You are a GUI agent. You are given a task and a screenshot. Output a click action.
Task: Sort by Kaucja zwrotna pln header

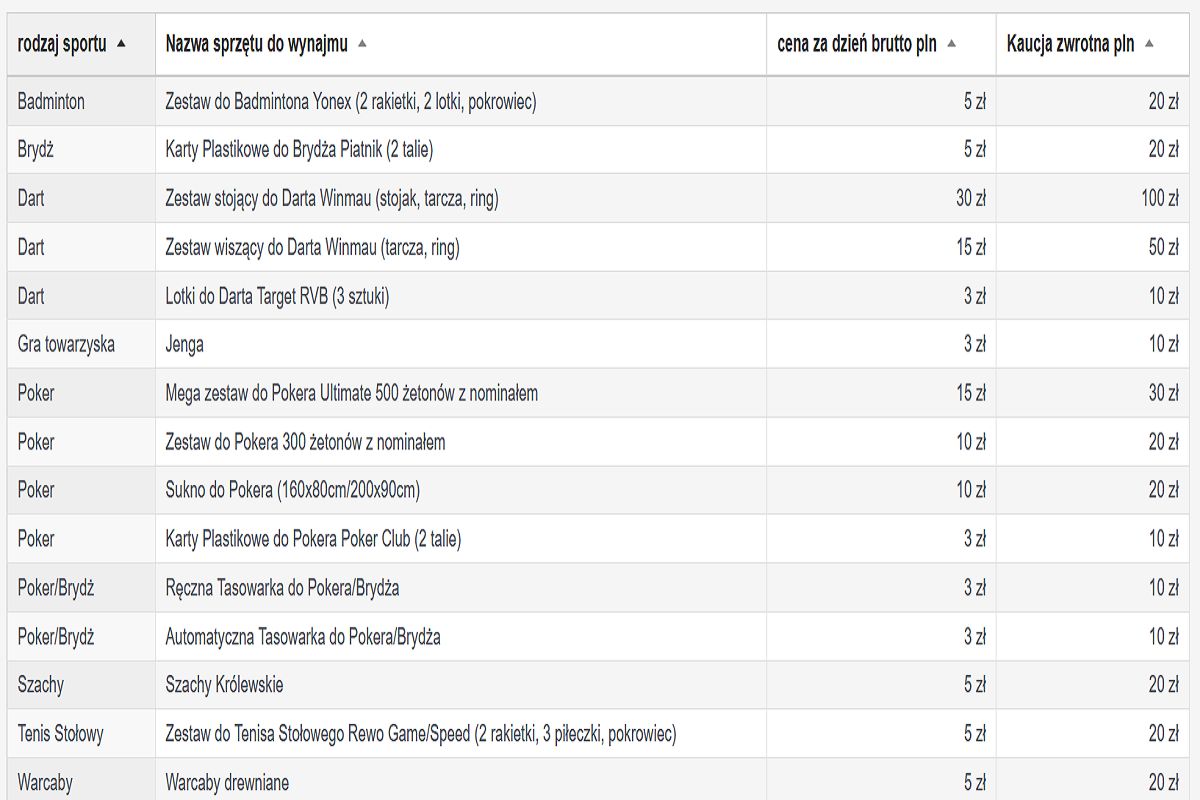tap(1070, 44)
